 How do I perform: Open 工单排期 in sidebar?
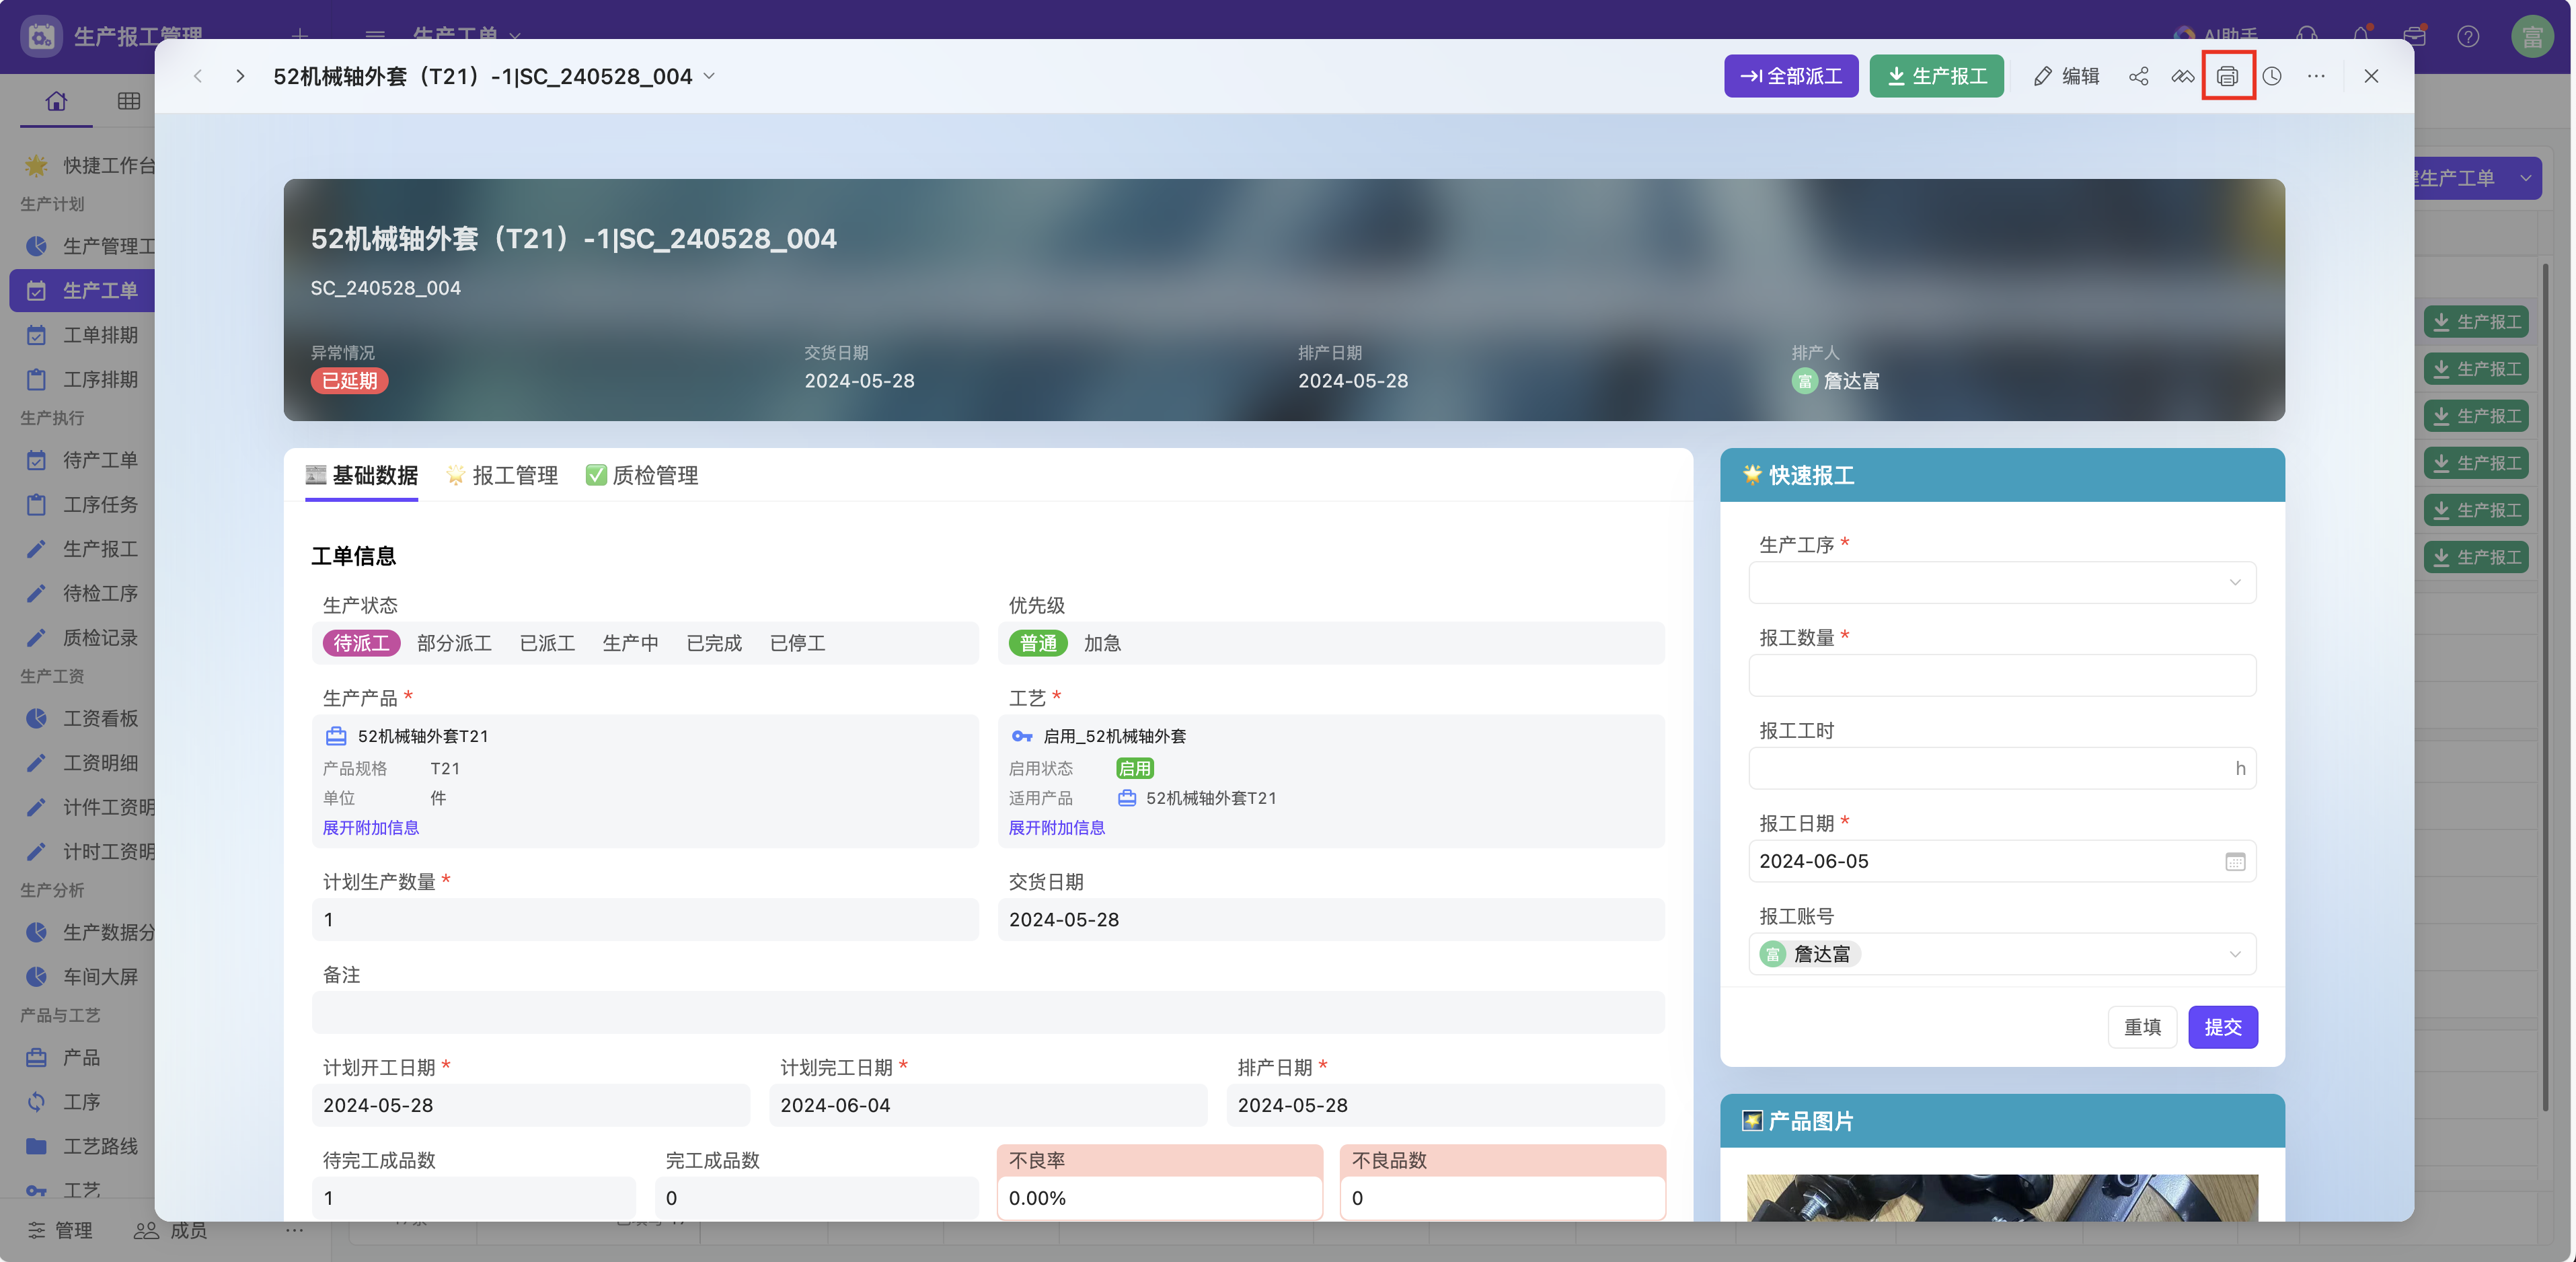tap(82, 335)
